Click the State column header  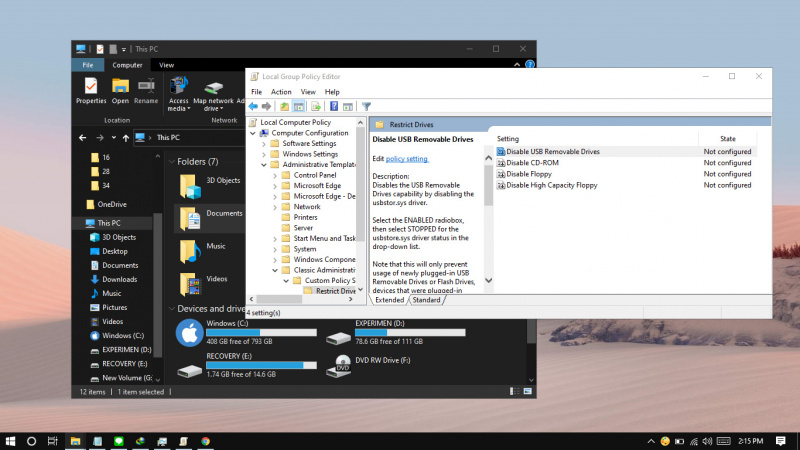click(728, 139)
